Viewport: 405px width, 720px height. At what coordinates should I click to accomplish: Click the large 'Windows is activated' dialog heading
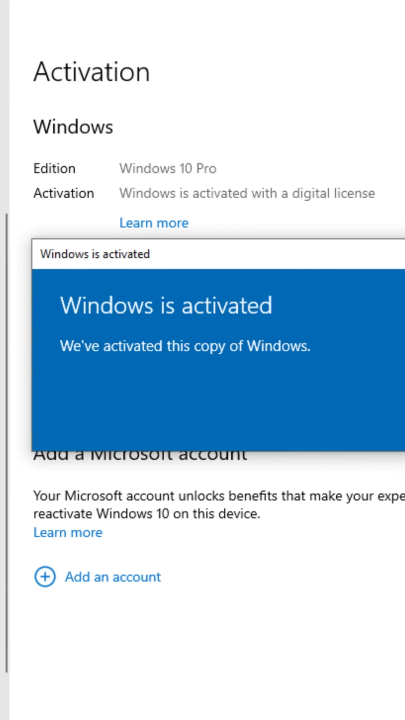[166, 305]
